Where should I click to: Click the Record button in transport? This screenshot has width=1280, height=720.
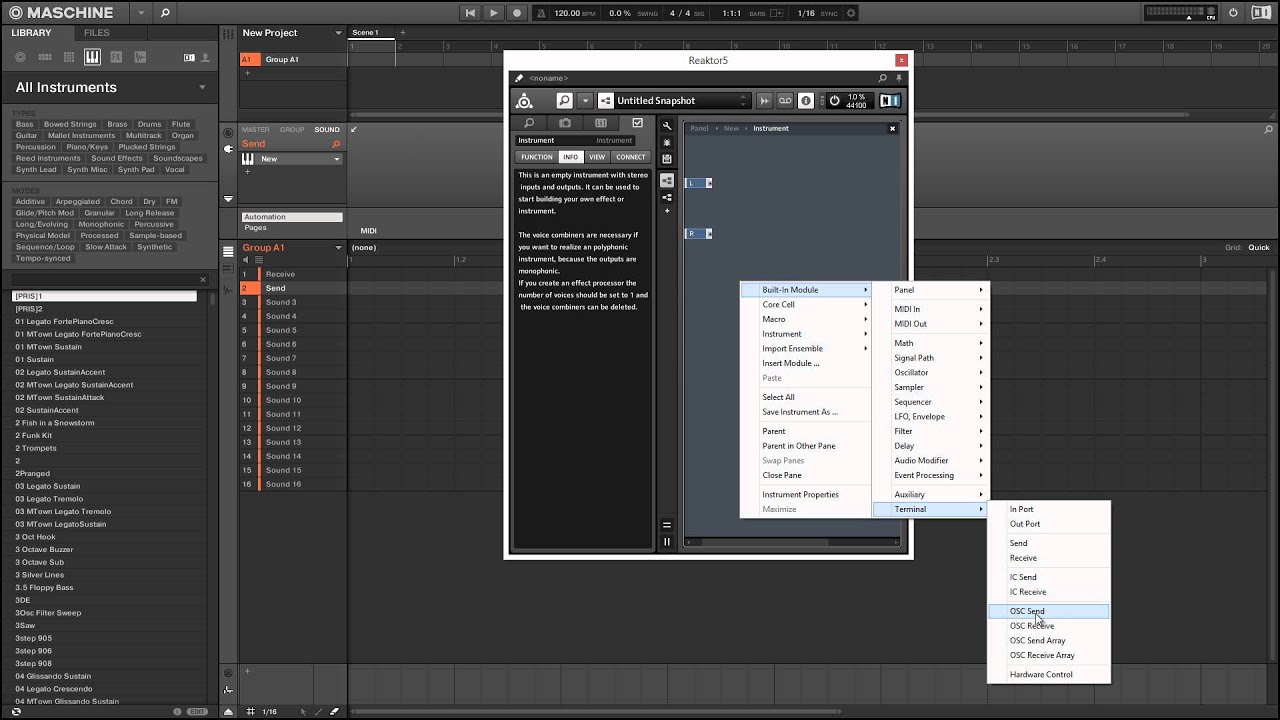click(517, 13)
